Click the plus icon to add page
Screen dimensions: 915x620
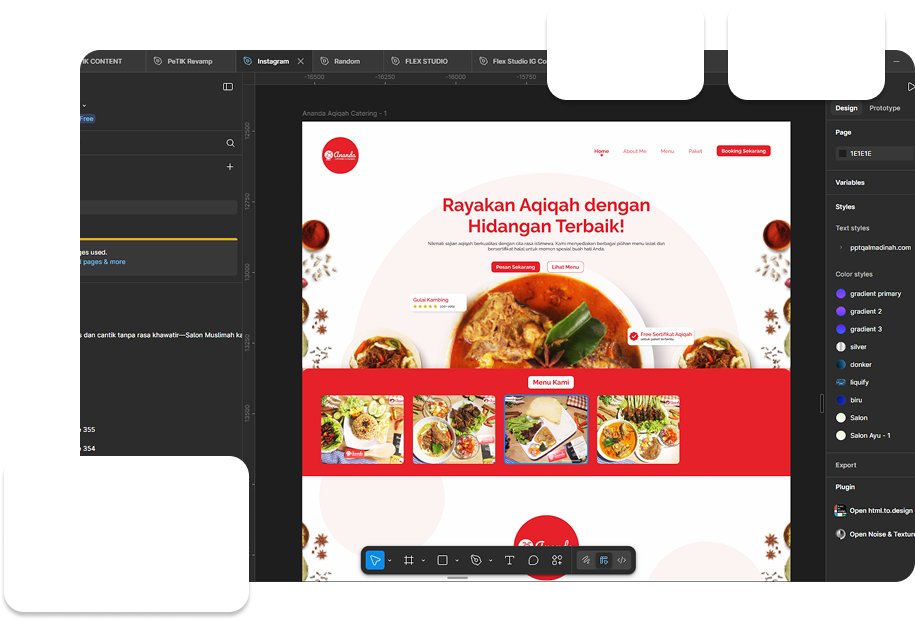pos(230,167)
